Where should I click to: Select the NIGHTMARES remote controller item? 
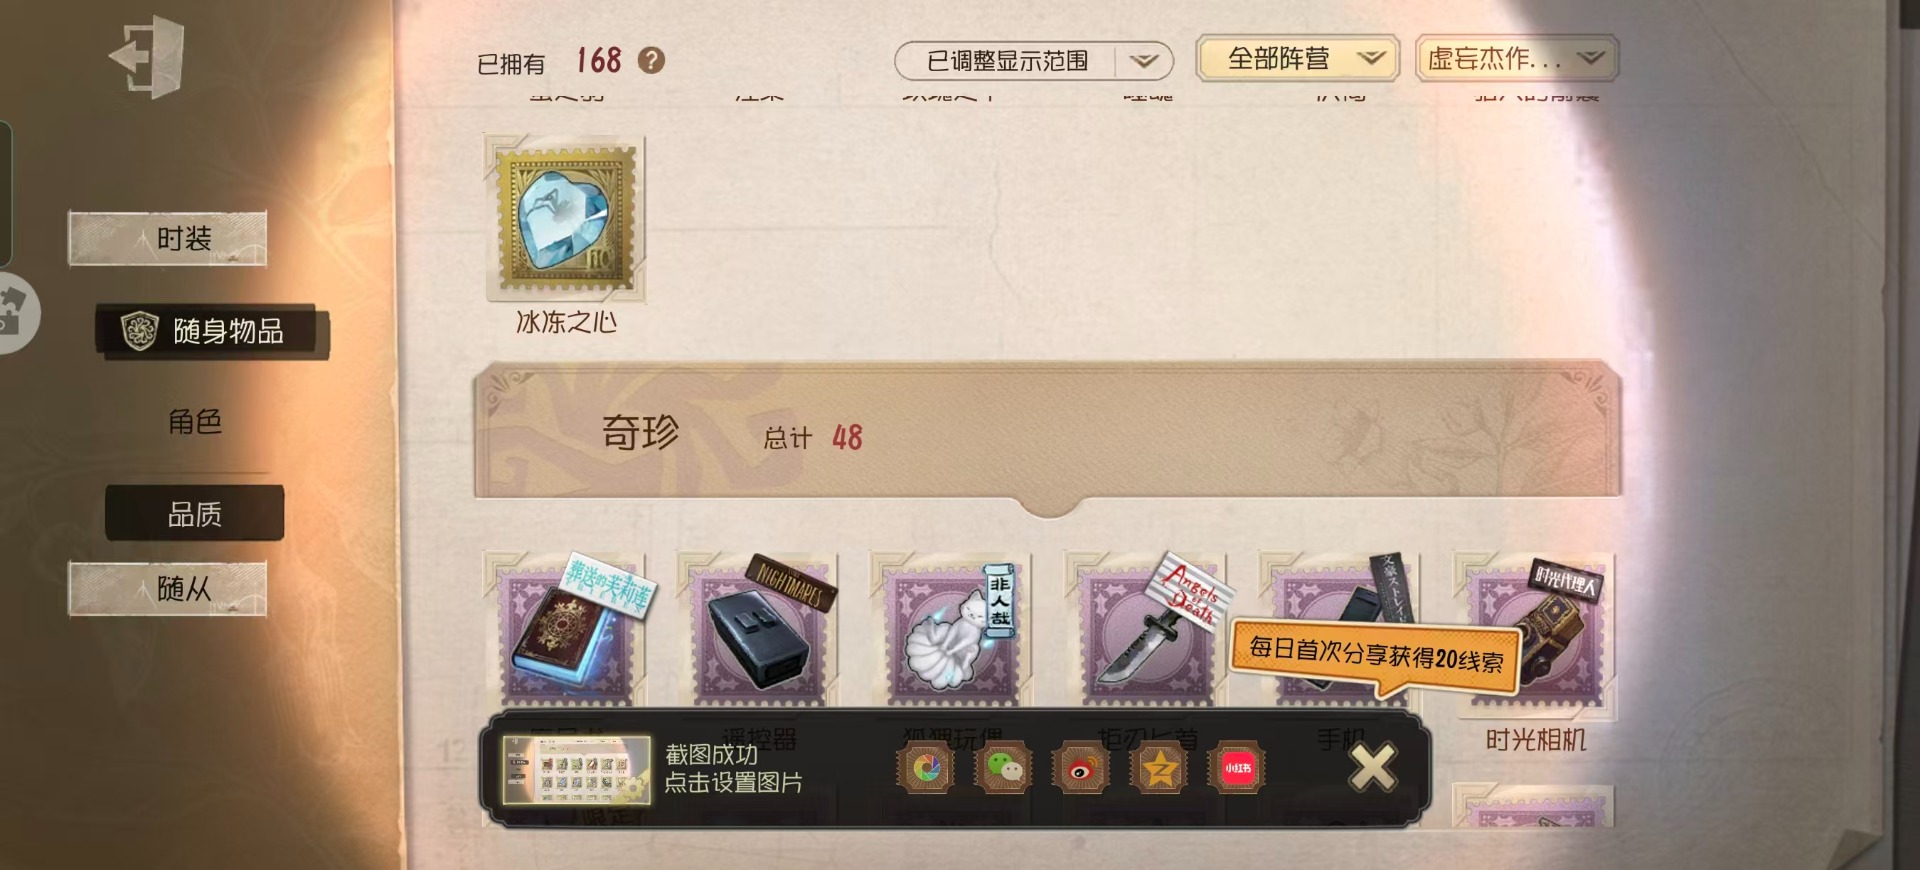click(759, 630)
